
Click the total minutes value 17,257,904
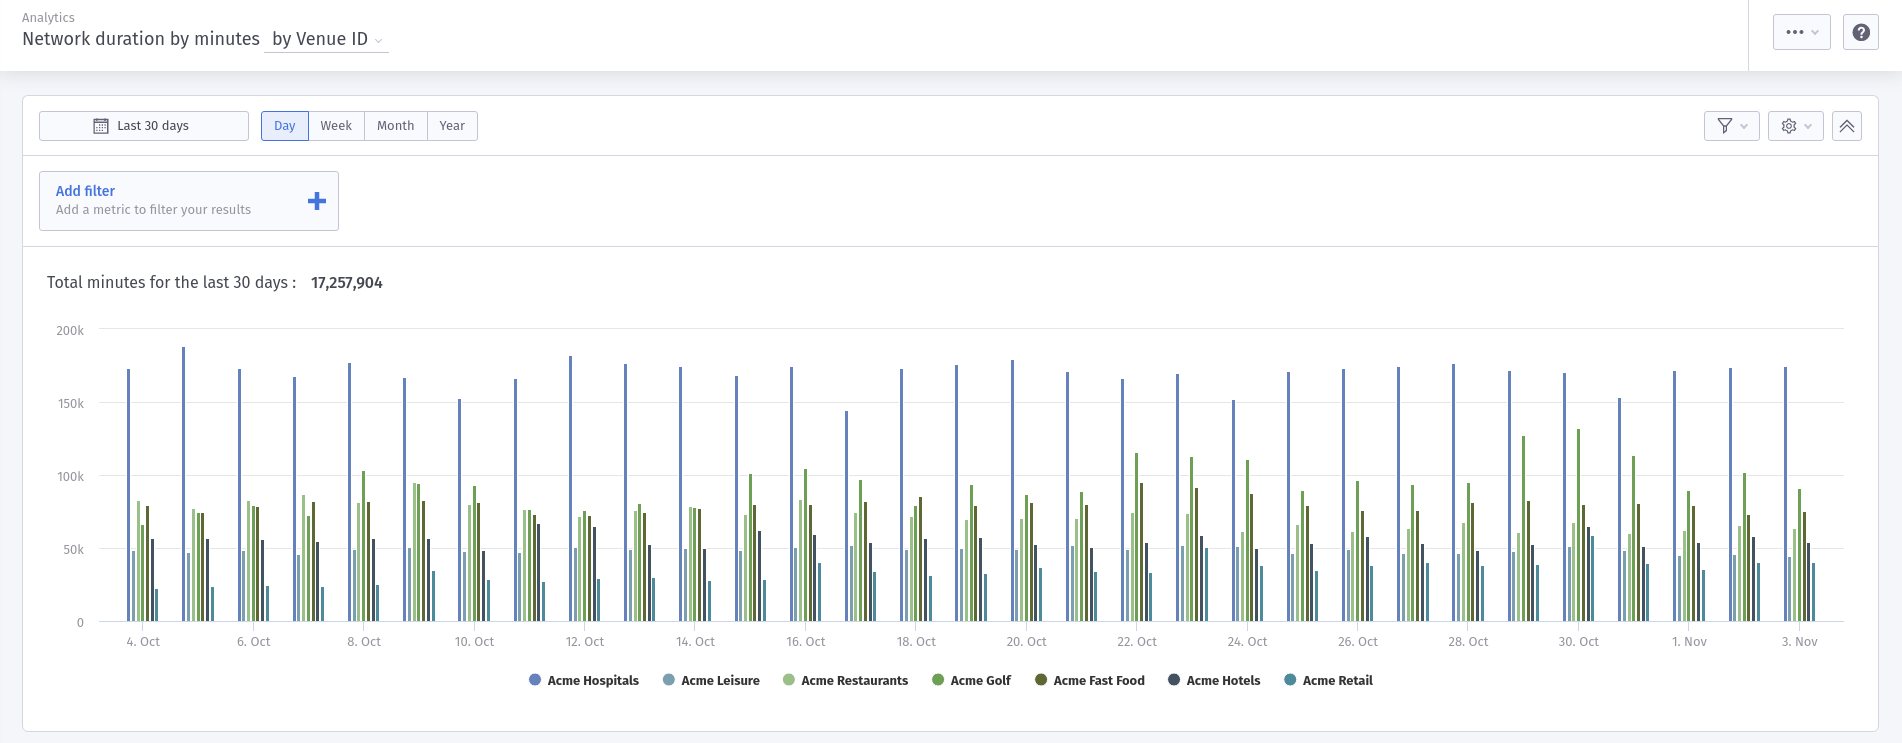point(347,283)
